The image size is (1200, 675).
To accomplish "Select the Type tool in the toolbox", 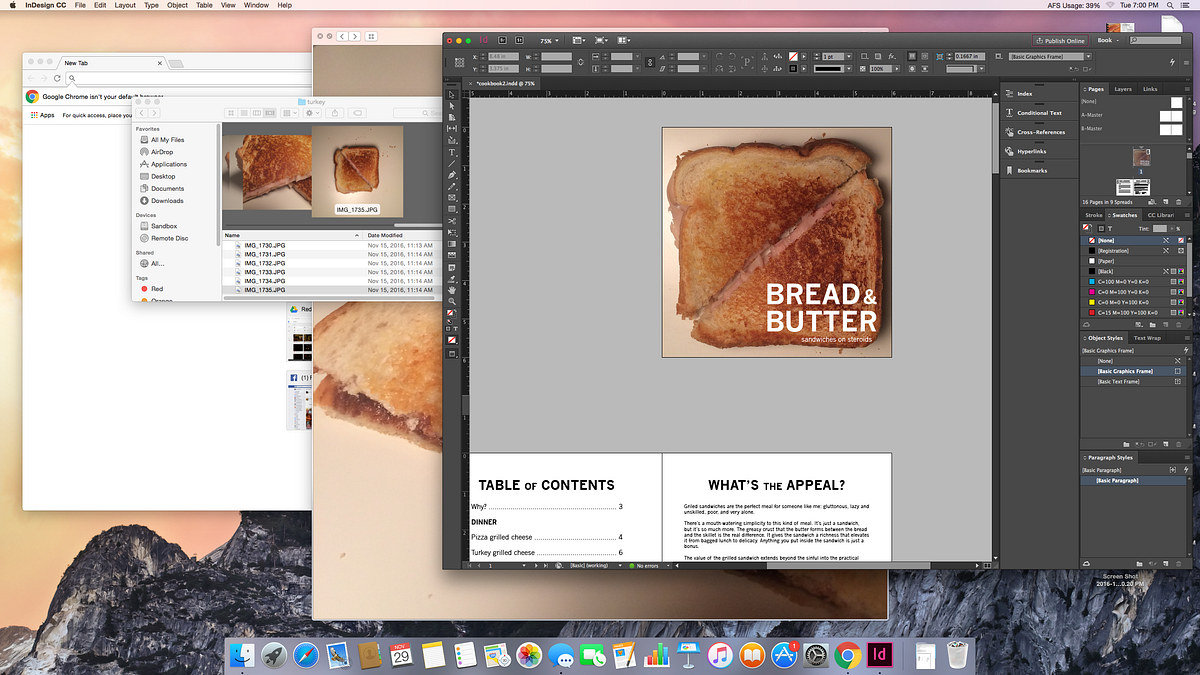I will click(452, 152).
